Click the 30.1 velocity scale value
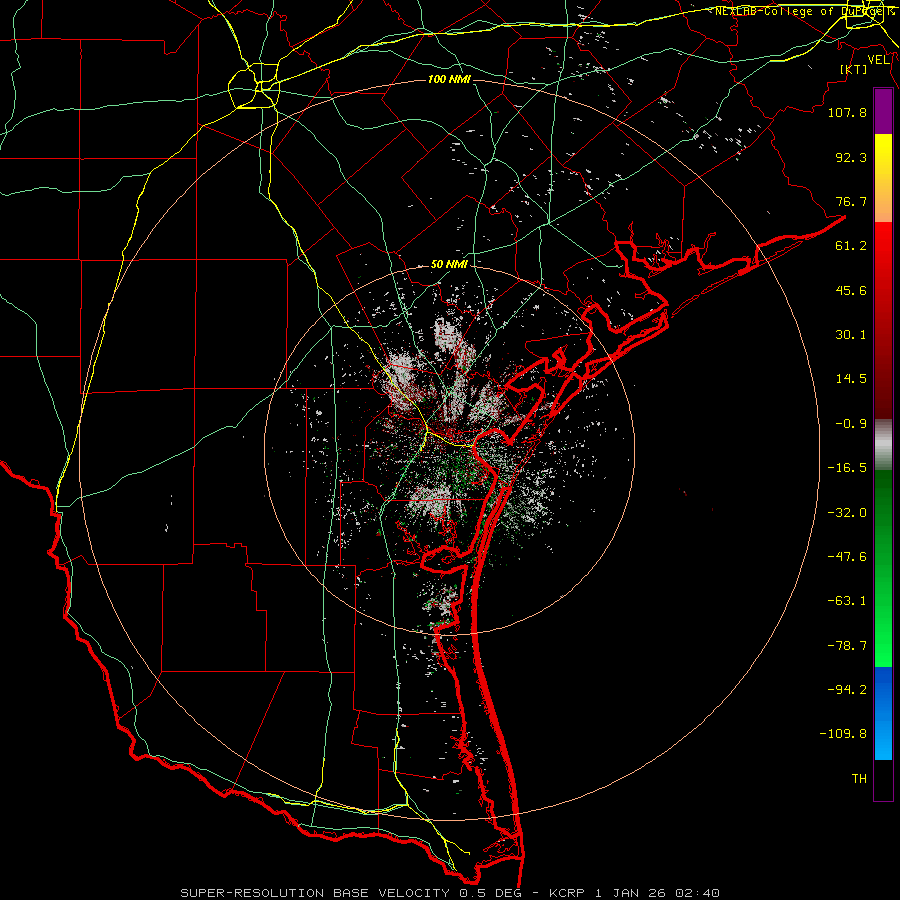Image resolution: width=900 pixels, height=900 pixels. tap(851, 335)
